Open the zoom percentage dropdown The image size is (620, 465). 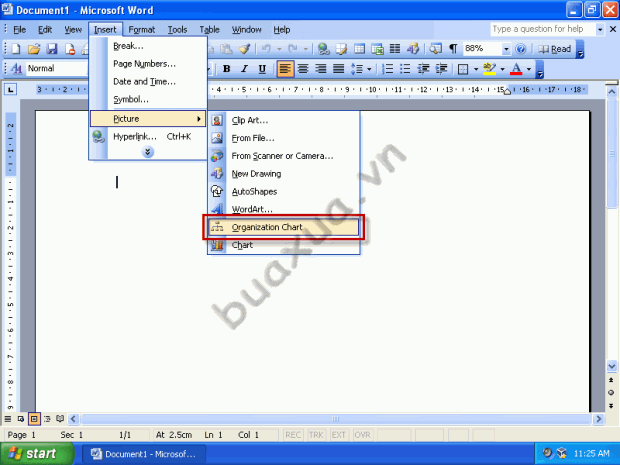[506, 49]
